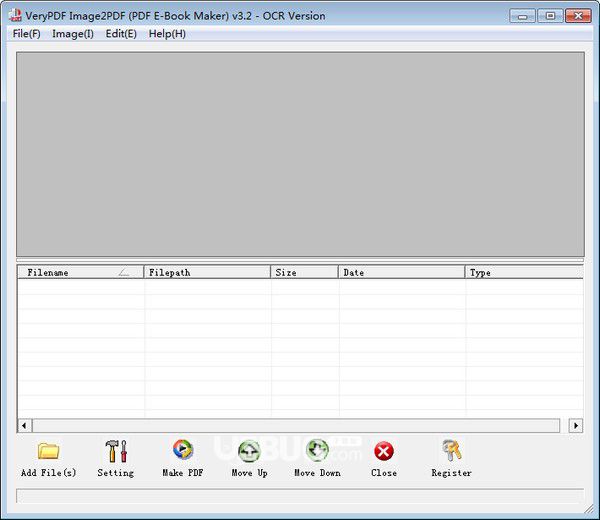Click the Move Up green arrow icon
Screen dimensions: 600x520
tap(249, 451)
